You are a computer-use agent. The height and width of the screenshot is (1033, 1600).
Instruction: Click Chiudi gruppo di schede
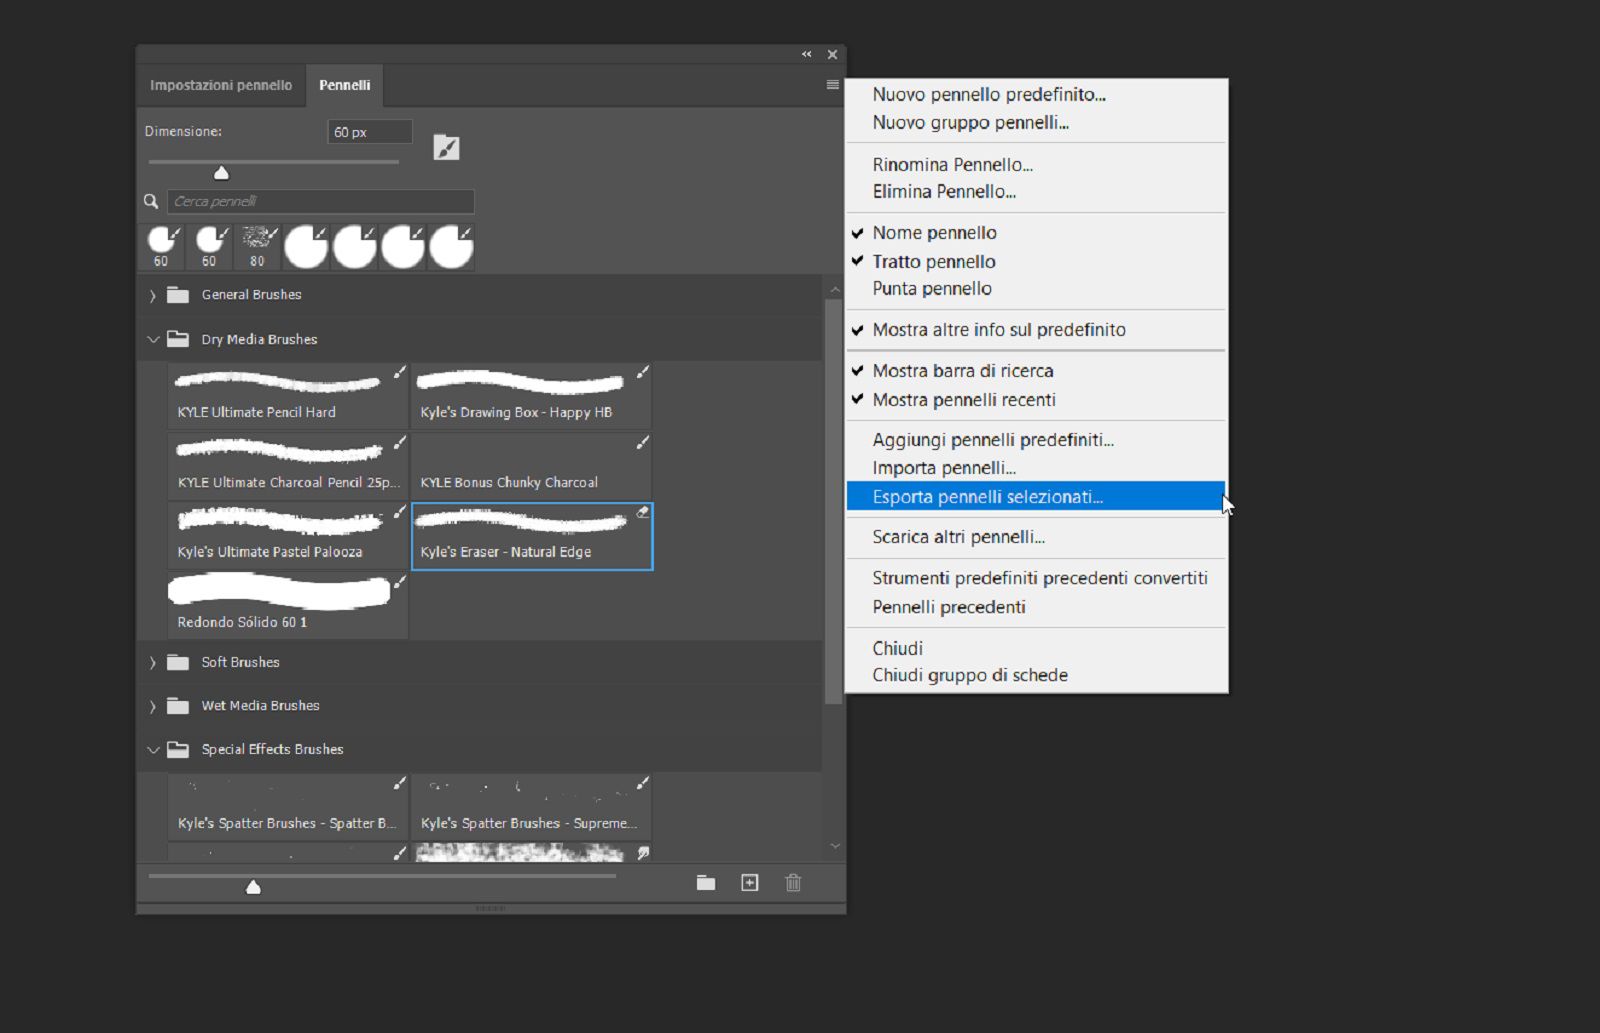1036,675
